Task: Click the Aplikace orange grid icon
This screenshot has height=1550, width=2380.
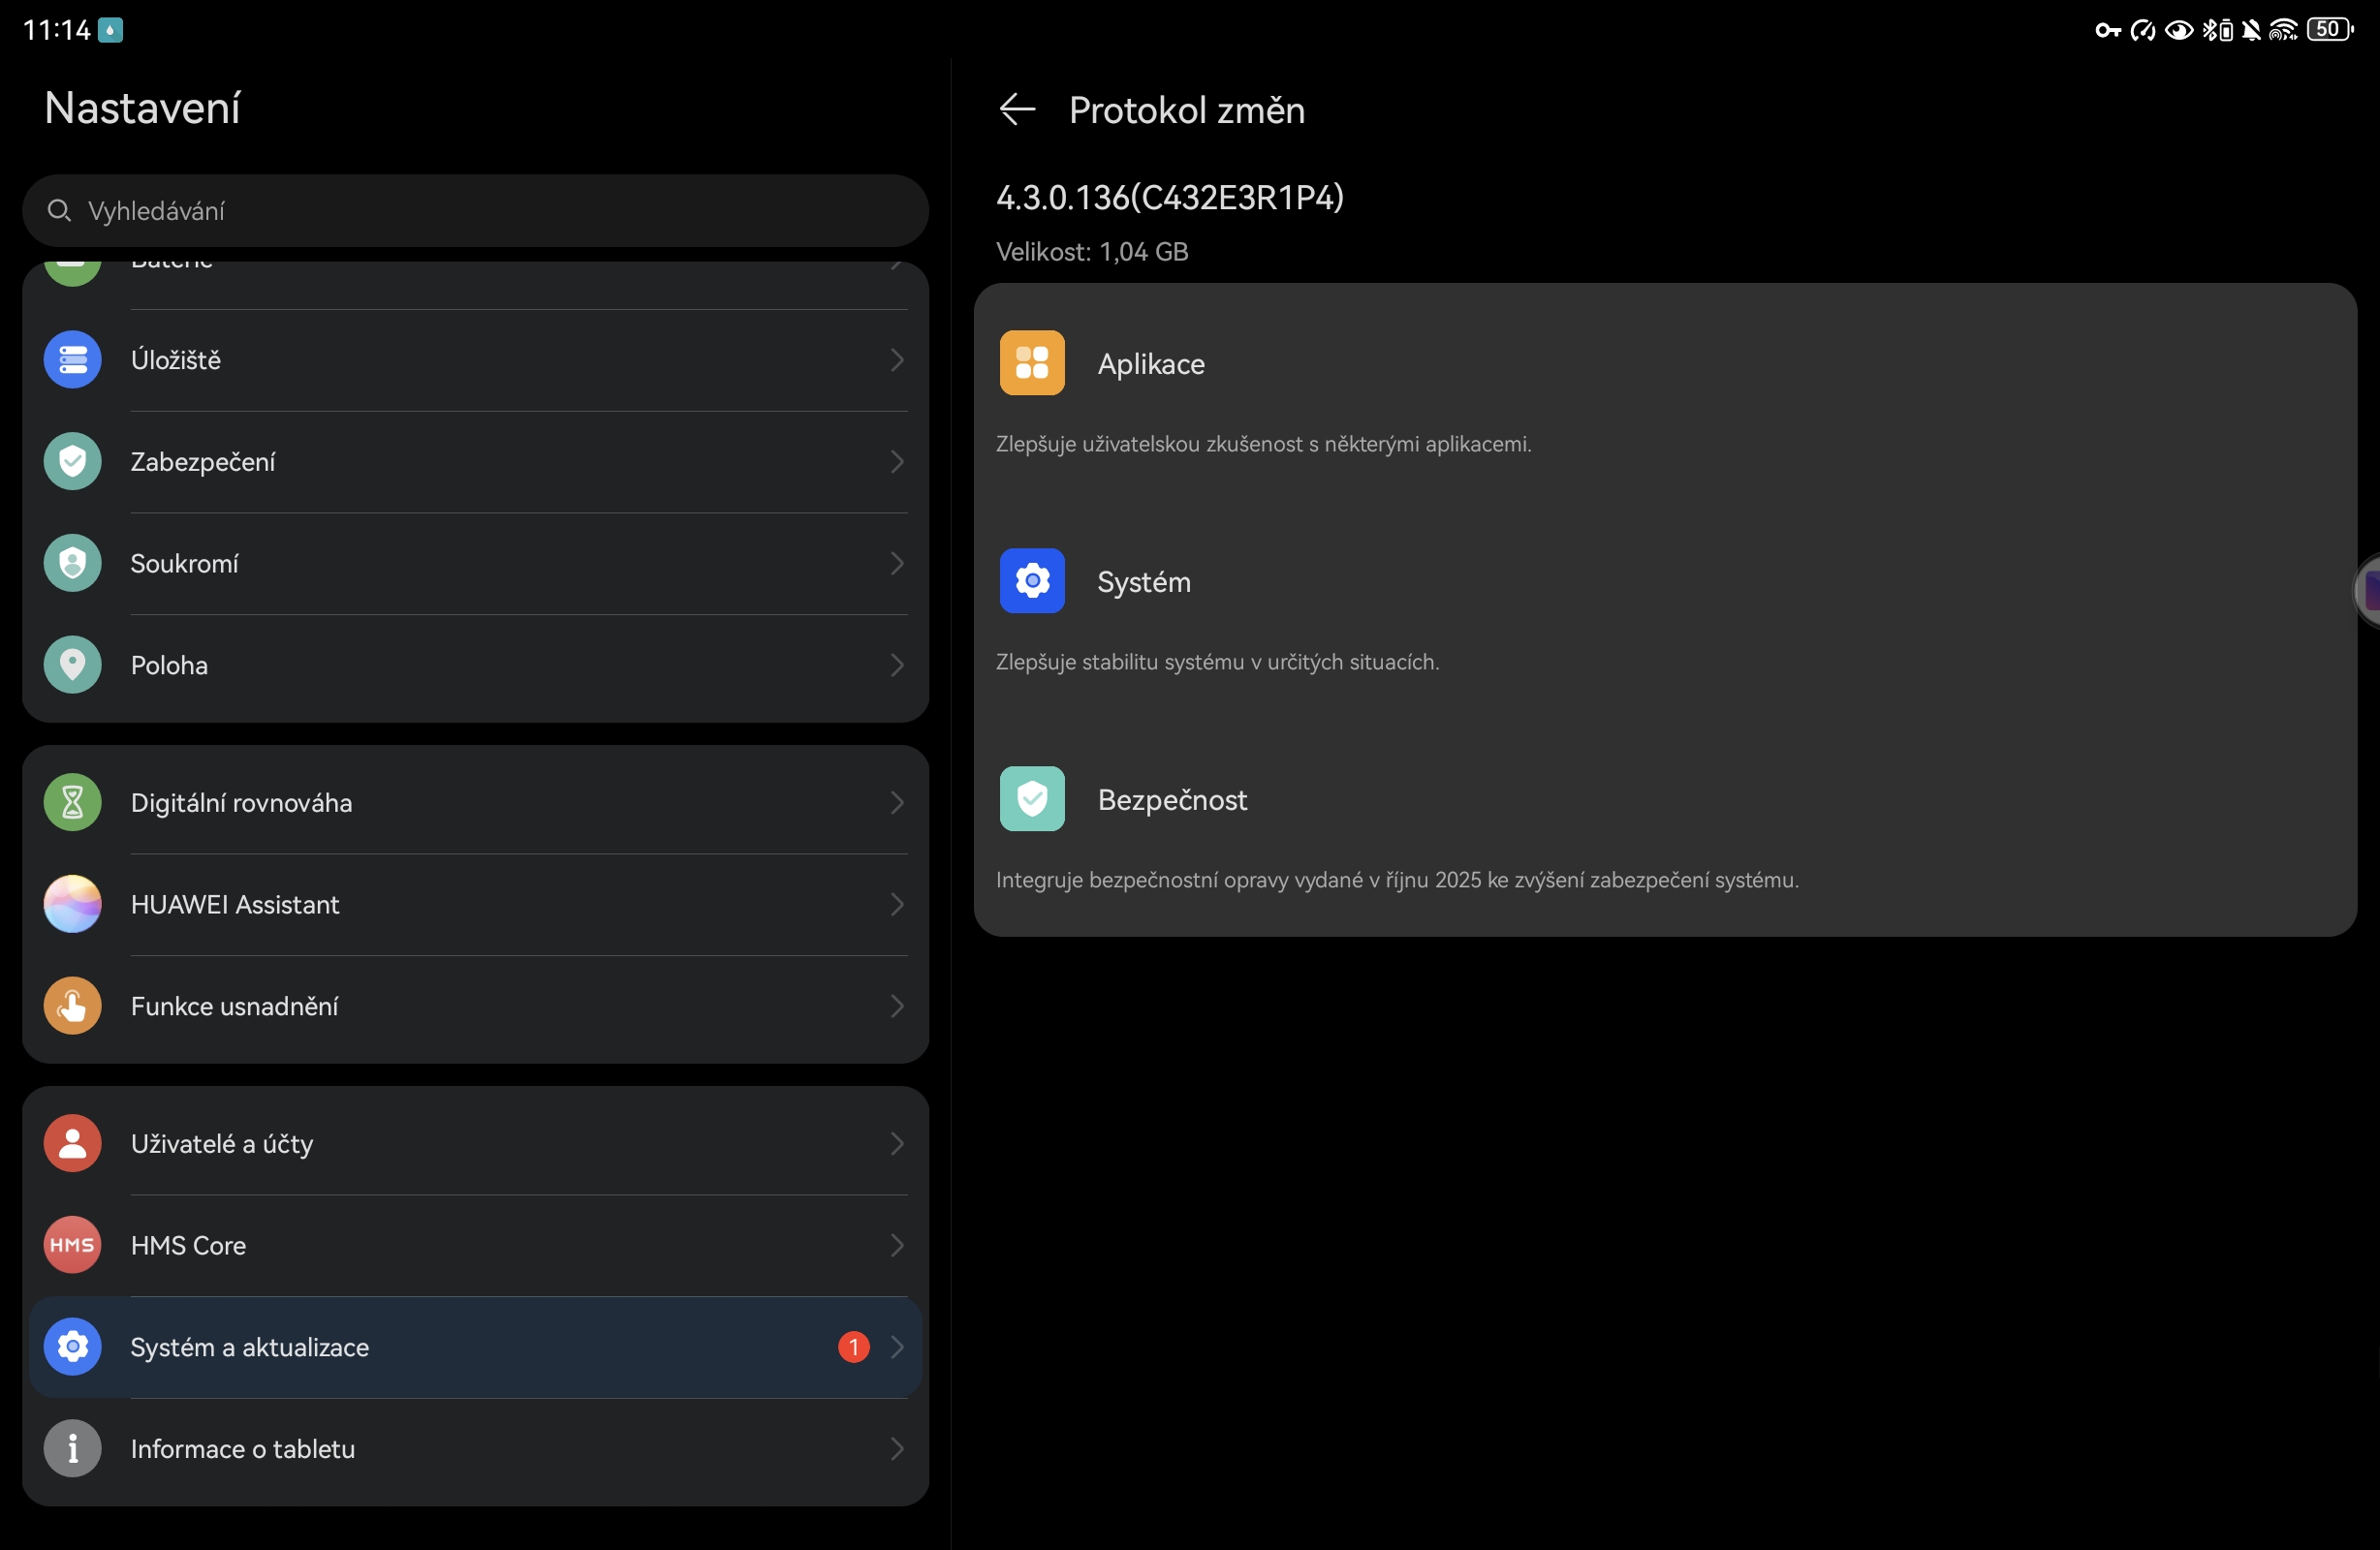Action: click(x=1032, y=363)
